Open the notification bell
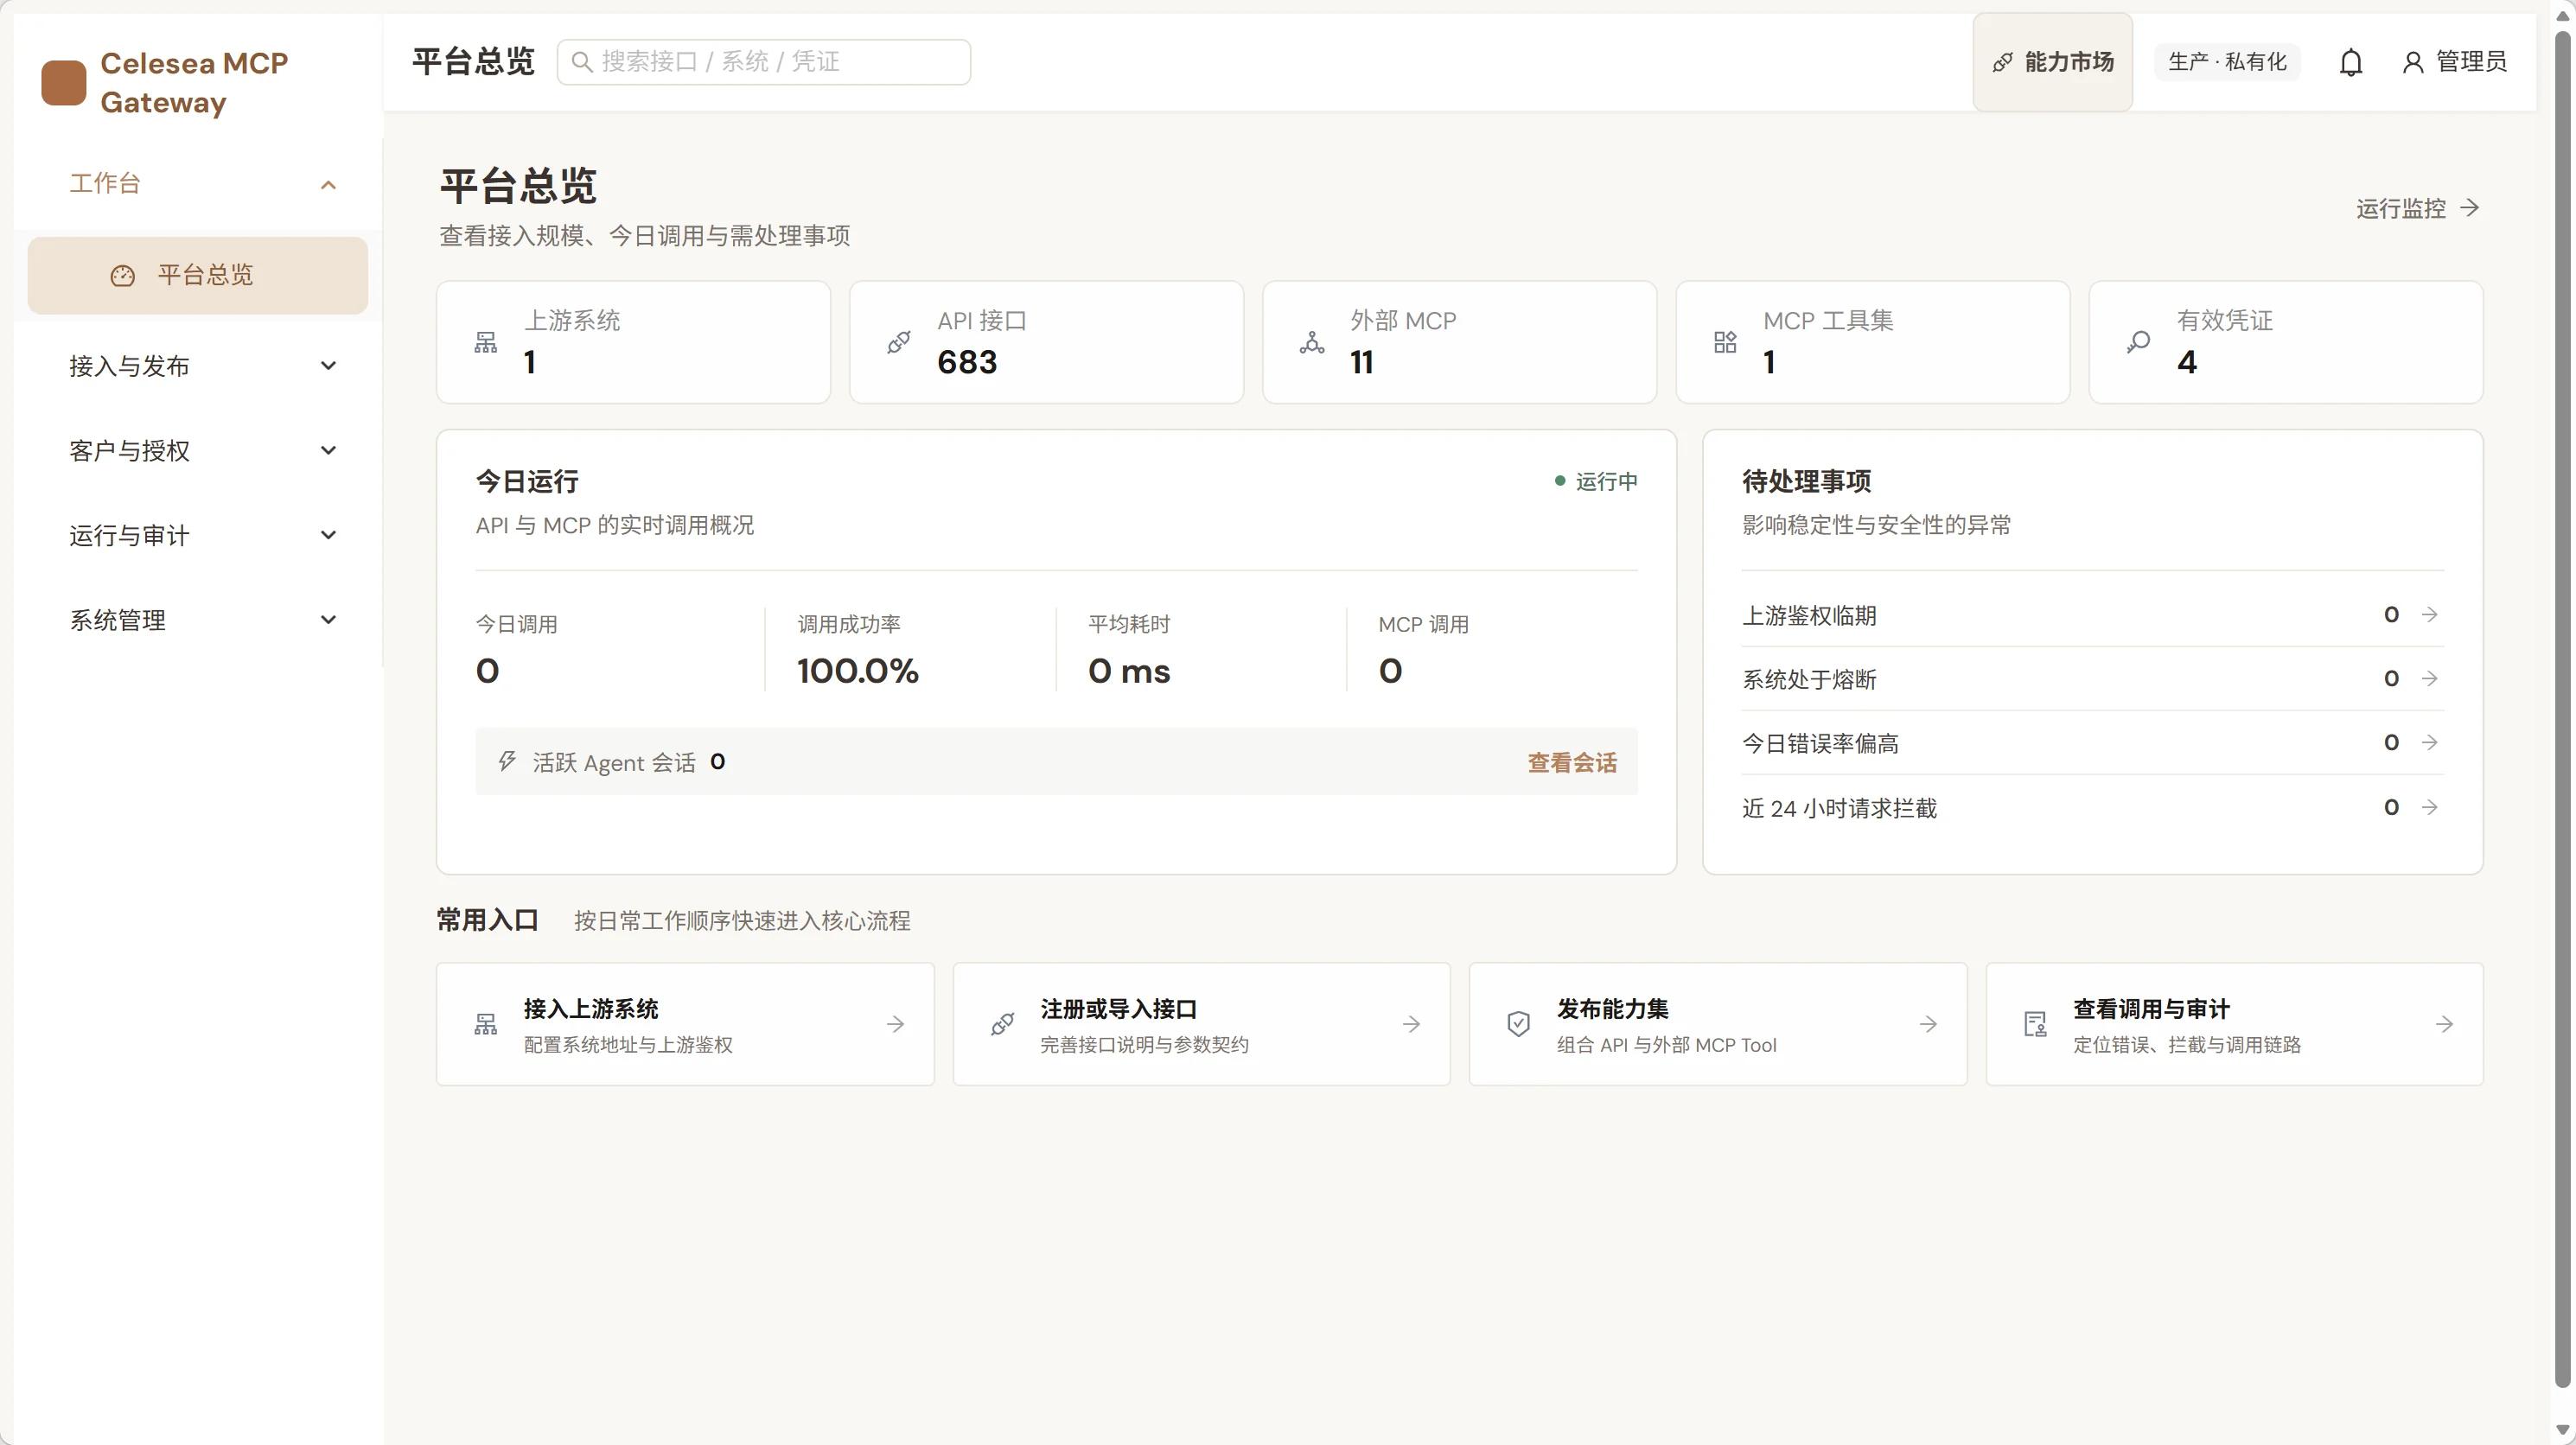 (2351, 62)
